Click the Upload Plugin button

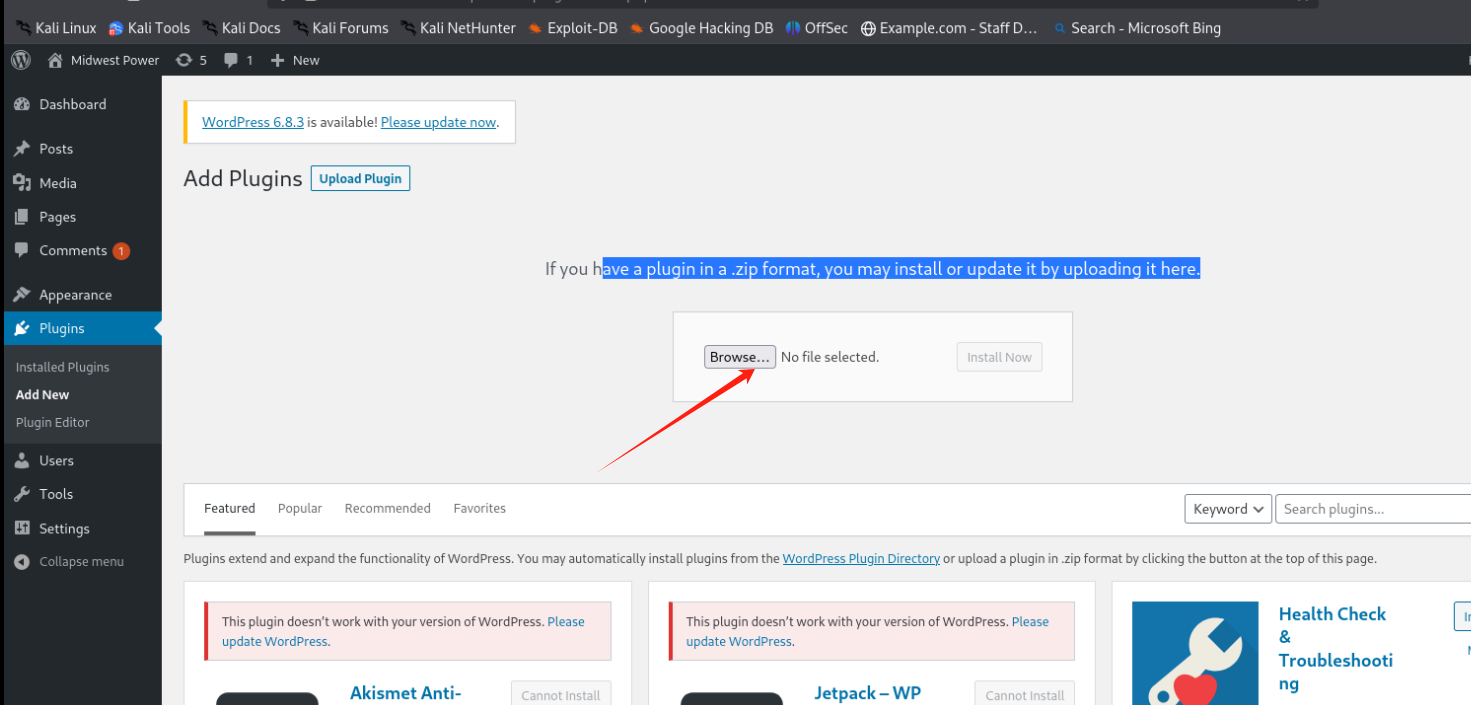360,178
